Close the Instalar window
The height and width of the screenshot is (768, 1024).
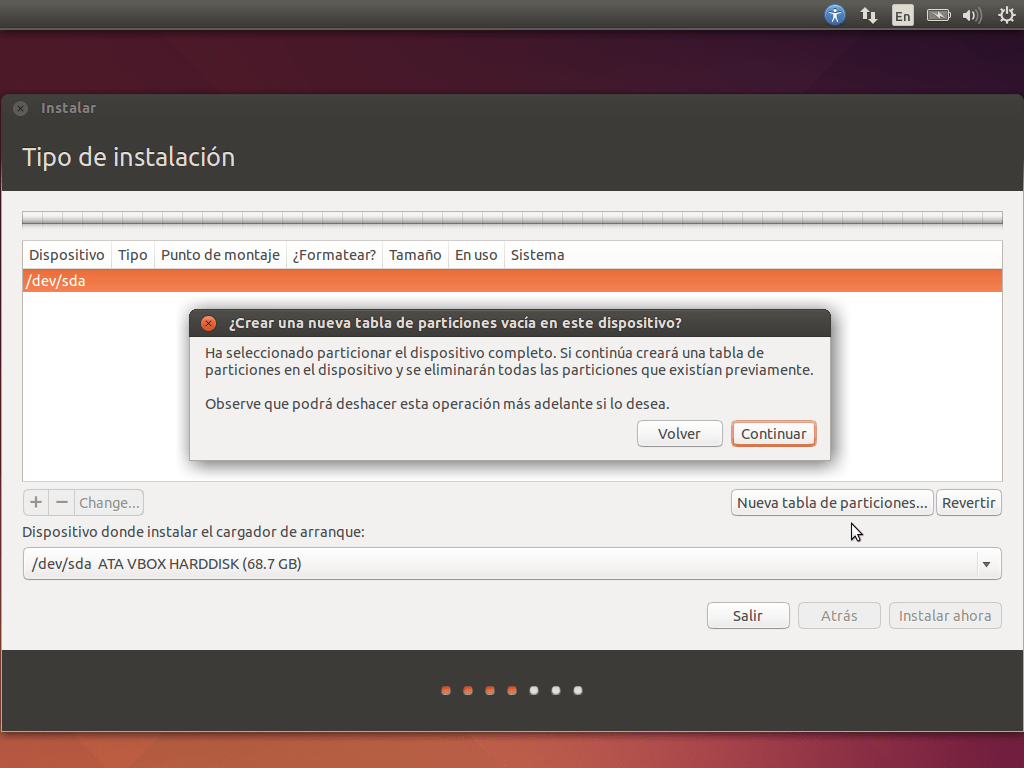coord(21,108)
